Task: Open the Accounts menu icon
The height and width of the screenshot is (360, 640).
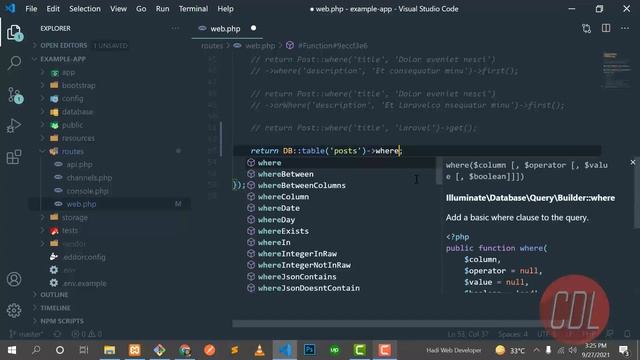Action: pos(14,279)
